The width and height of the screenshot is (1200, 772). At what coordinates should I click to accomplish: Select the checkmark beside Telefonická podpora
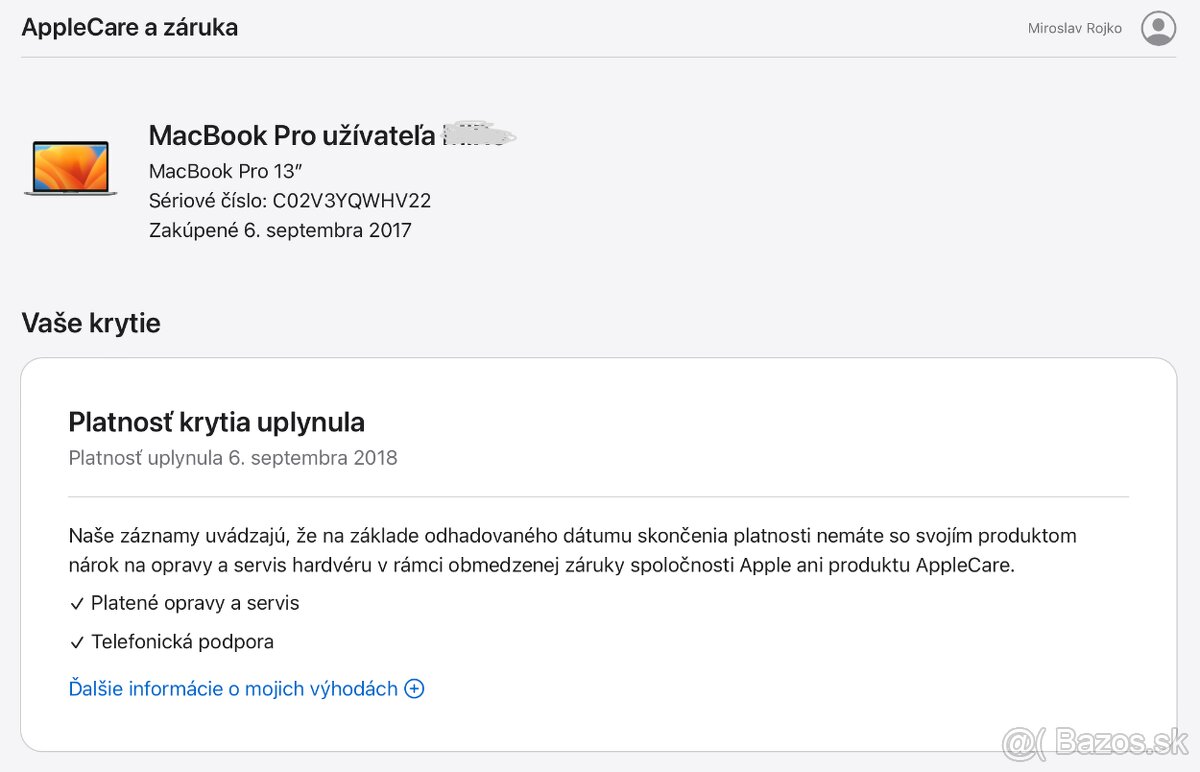[76, 641]
